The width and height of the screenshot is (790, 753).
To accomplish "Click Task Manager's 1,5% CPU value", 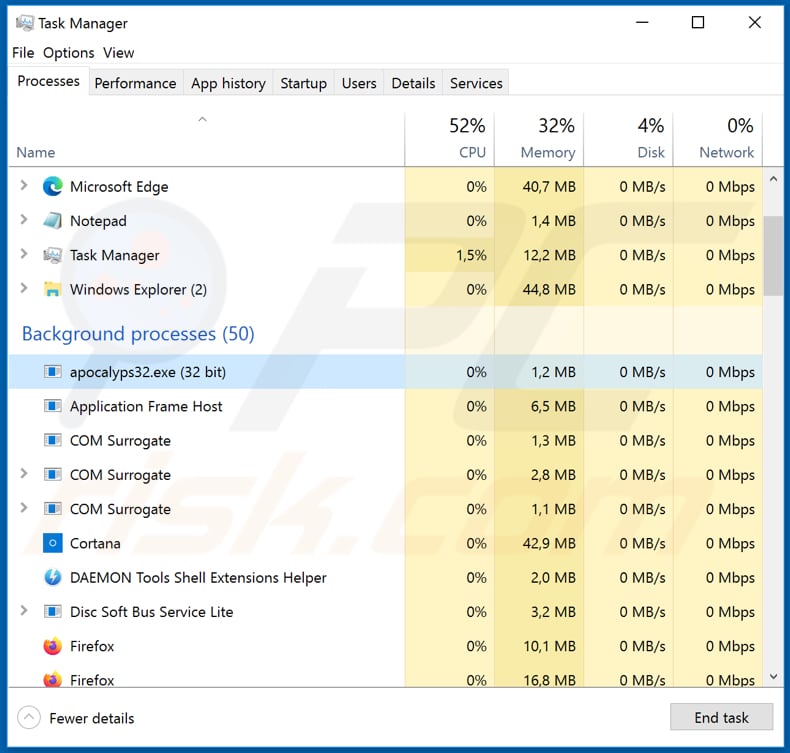I will (471, 255).
